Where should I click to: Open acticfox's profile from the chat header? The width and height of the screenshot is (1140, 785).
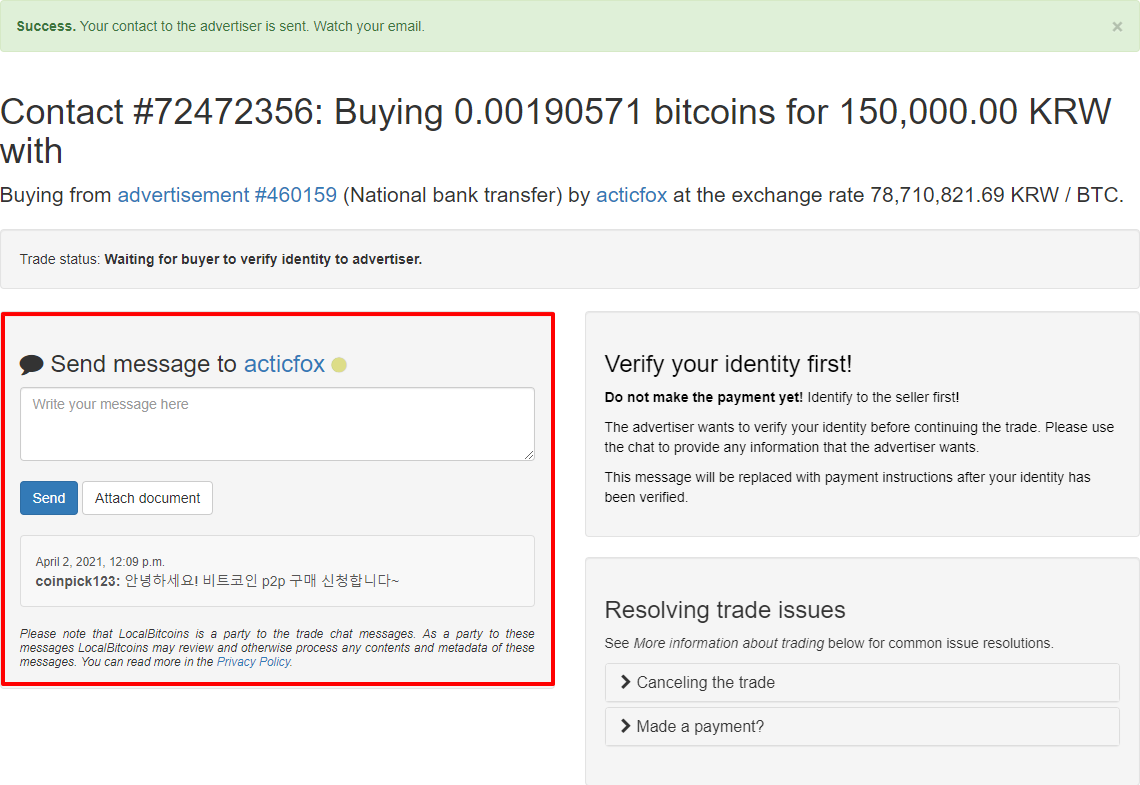coord(284,364)
